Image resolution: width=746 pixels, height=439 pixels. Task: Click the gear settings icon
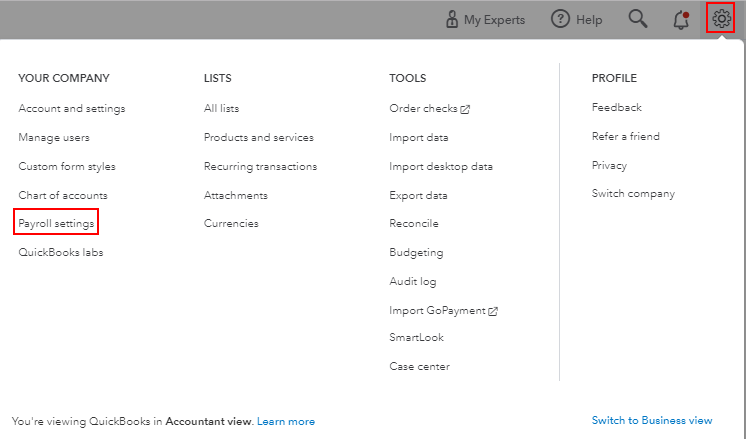coord(720,19)
